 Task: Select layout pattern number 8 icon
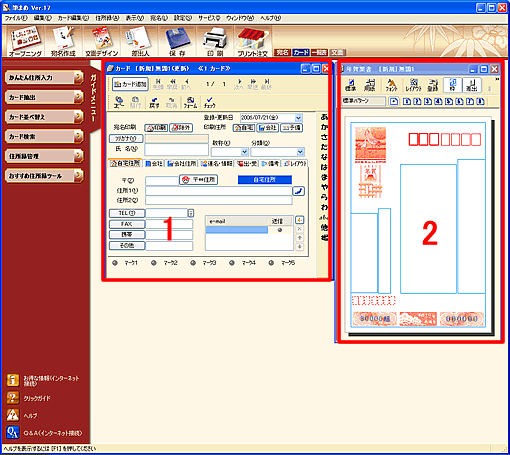(x=480, y=101)
